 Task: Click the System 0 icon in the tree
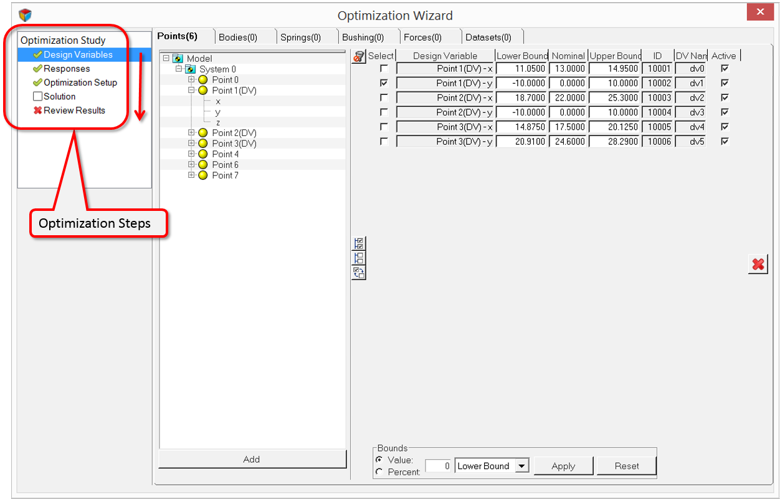click(191, 69)
